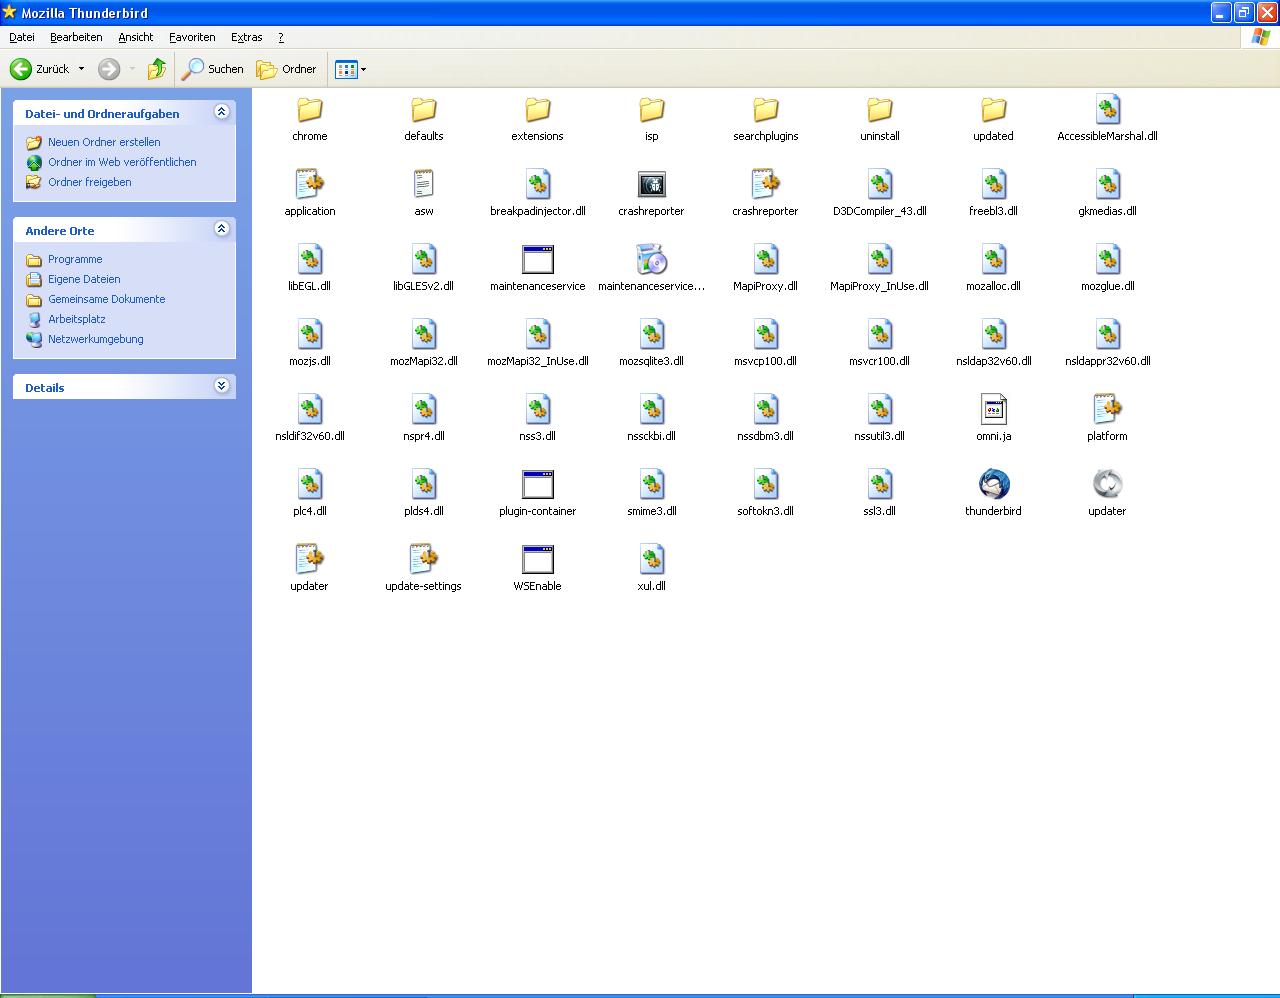Select the omni.ja file icon
The height and width of the screenshot is (998, 1280).
coord(993,410)
